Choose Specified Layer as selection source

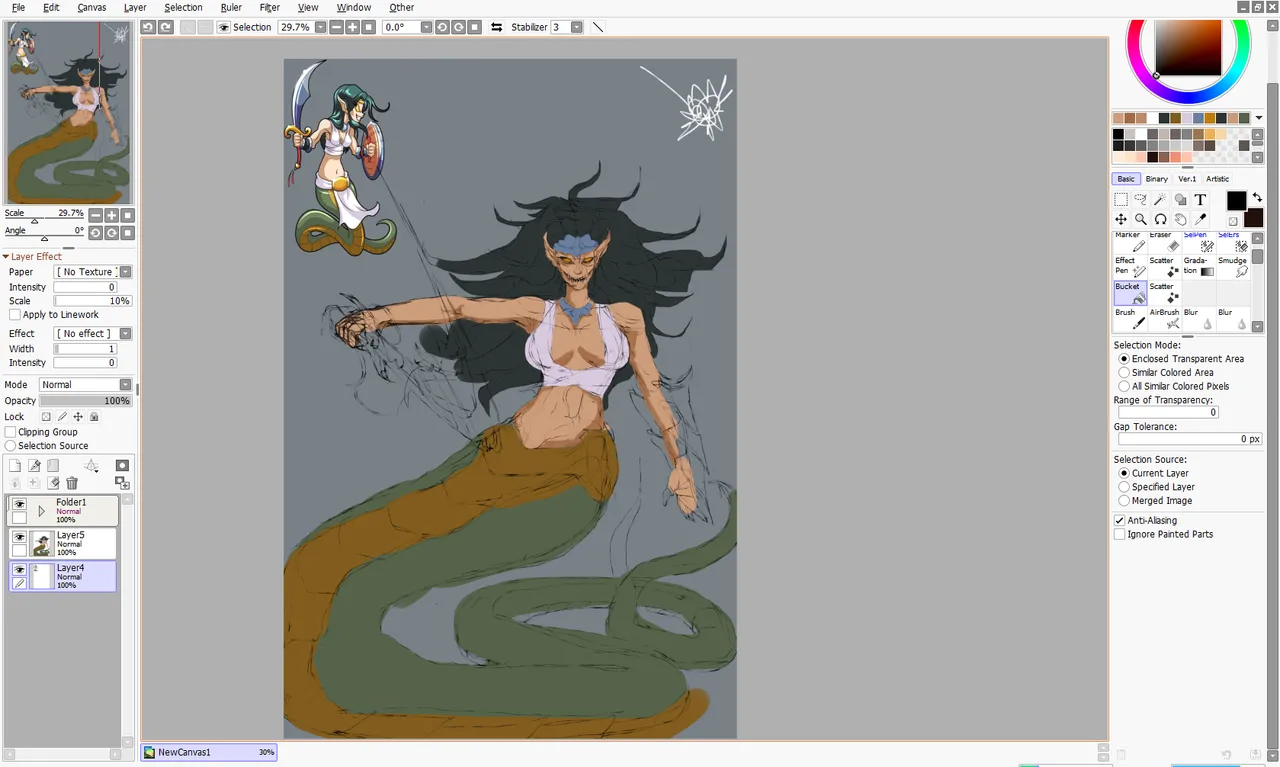click(x=1124, y=487)
